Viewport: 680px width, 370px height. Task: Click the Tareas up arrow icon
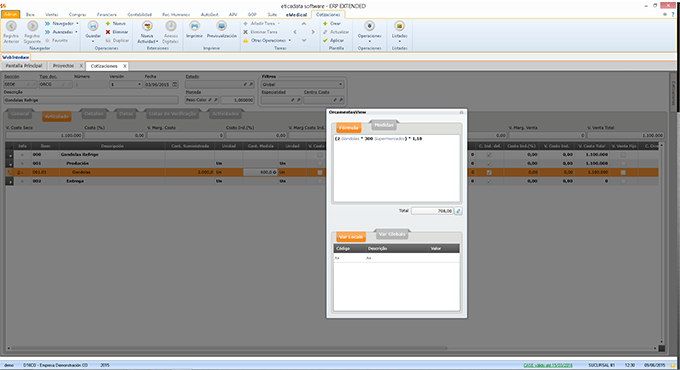pos(304,23)
